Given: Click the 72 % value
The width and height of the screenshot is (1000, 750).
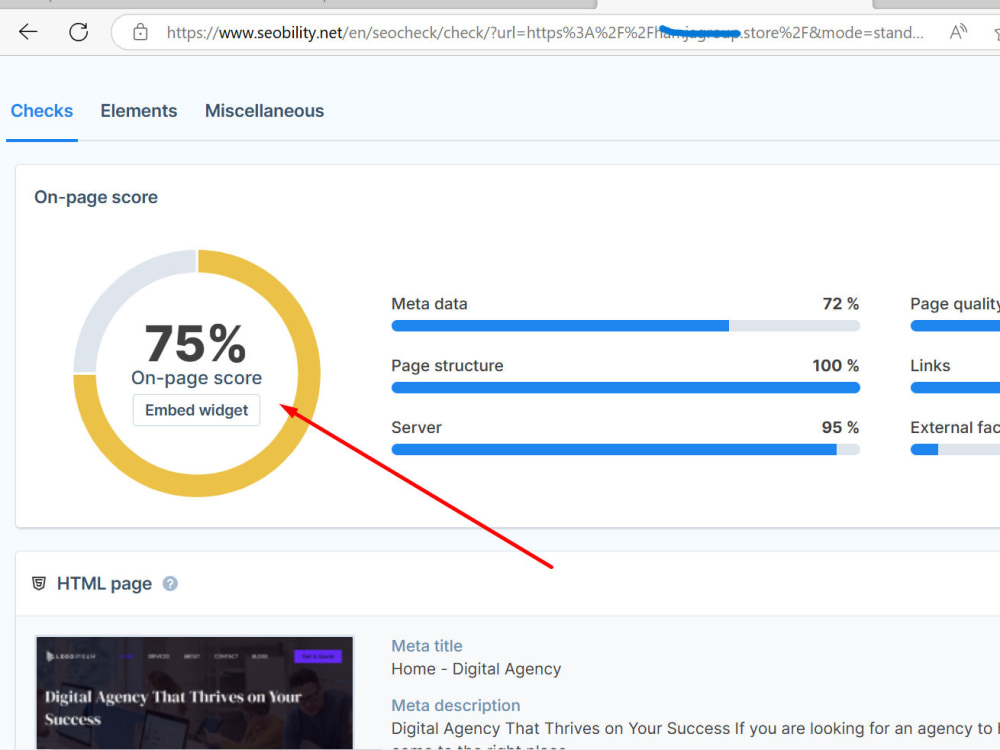Looking at the screenshot, I should click(841, 304).
